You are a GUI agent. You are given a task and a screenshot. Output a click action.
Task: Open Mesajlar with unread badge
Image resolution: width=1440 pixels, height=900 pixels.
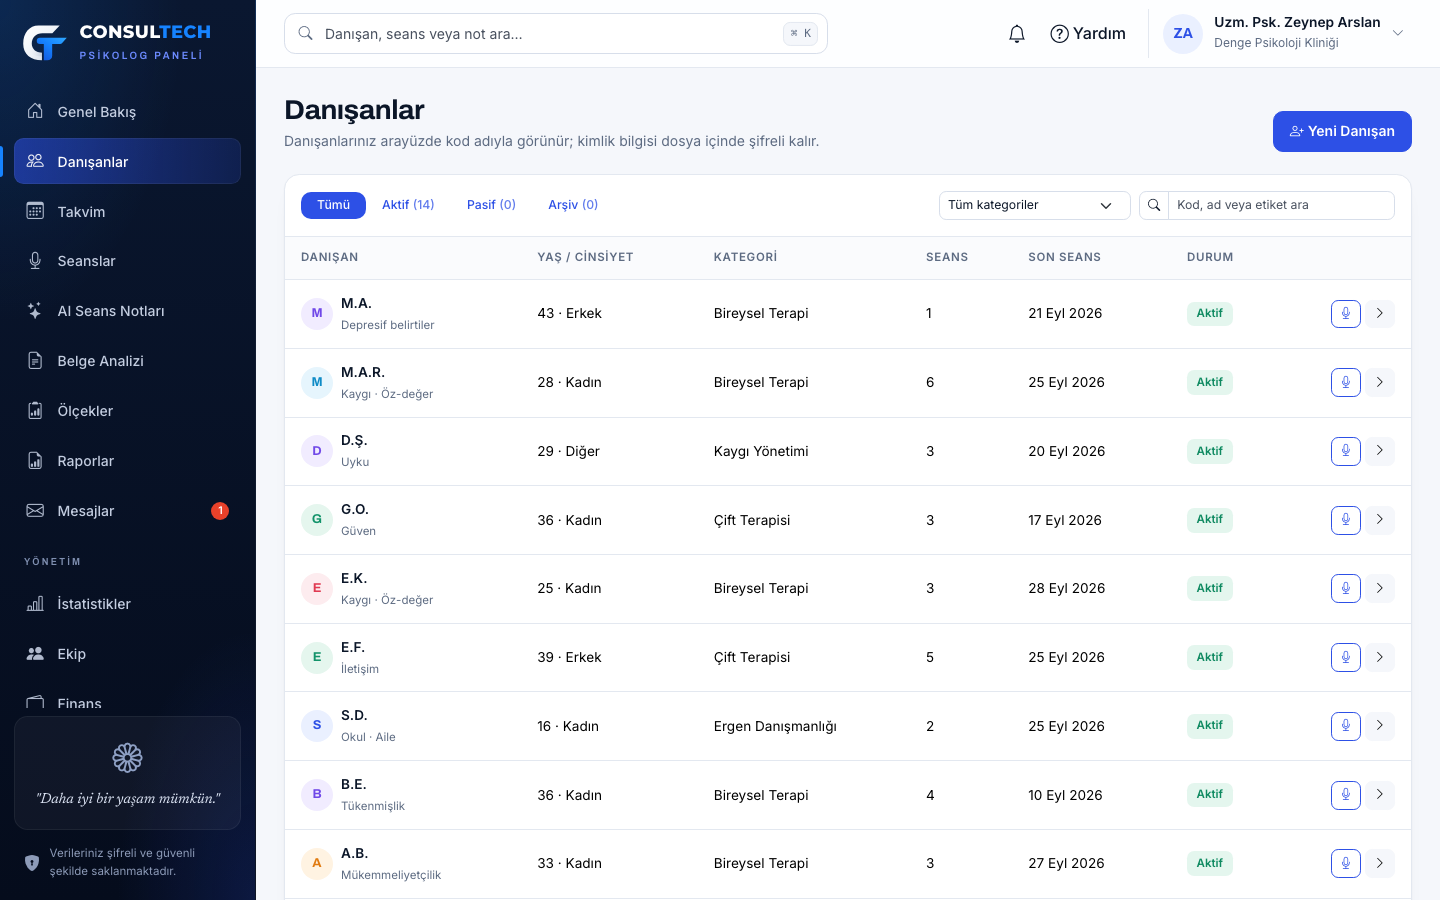click(x=127, y=511)
